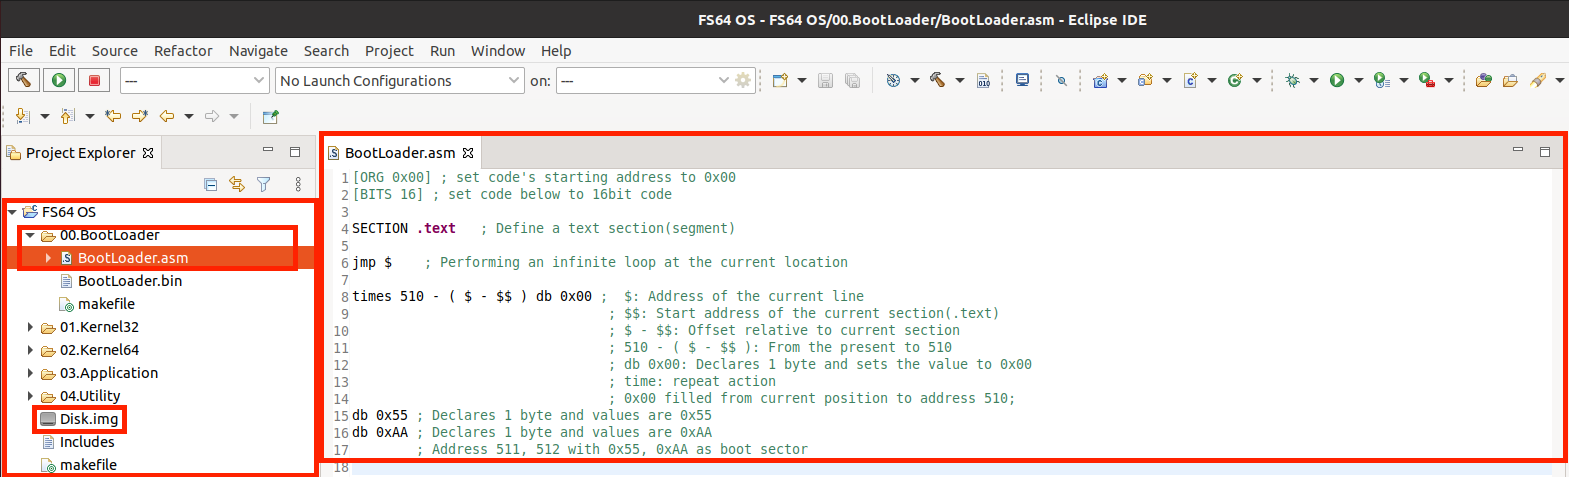
Task: Open the New wizard dropdown arrow
Action: 802,80
